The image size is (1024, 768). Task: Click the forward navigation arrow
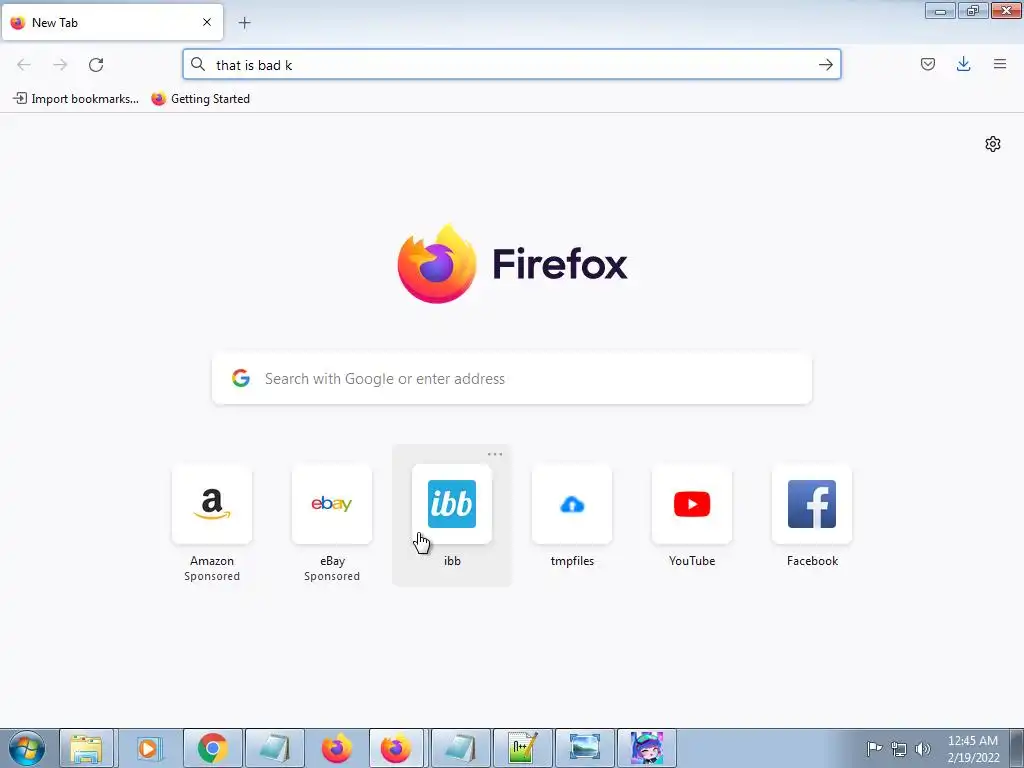tap(60, 65)
